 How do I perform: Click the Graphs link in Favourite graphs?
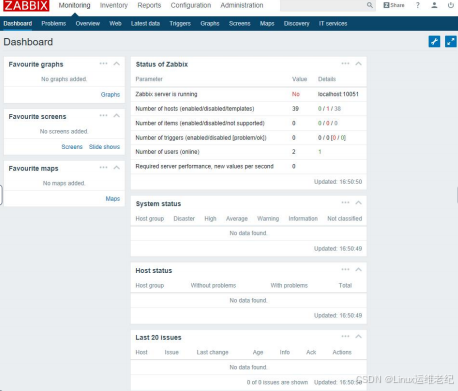[x=110, y=95]
